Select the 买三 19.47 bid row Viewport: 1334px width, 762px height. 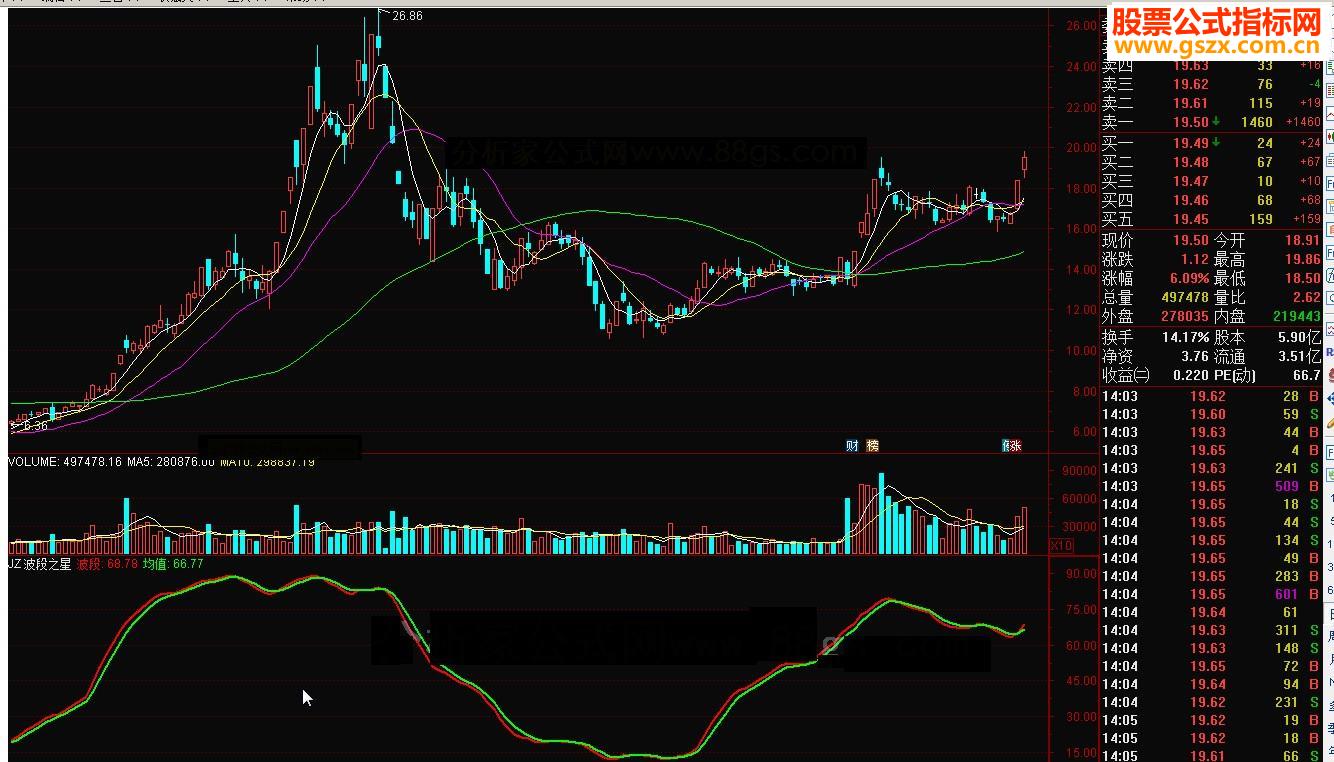tap(1210, 181)
